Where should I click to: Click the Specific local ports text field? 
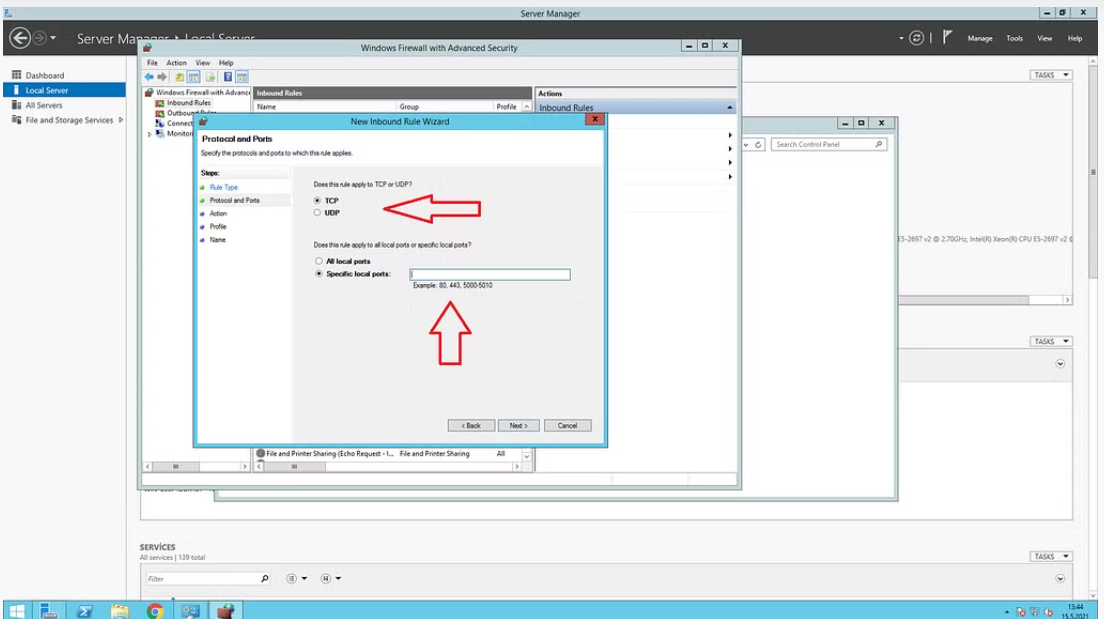click(x=490, y=275)
